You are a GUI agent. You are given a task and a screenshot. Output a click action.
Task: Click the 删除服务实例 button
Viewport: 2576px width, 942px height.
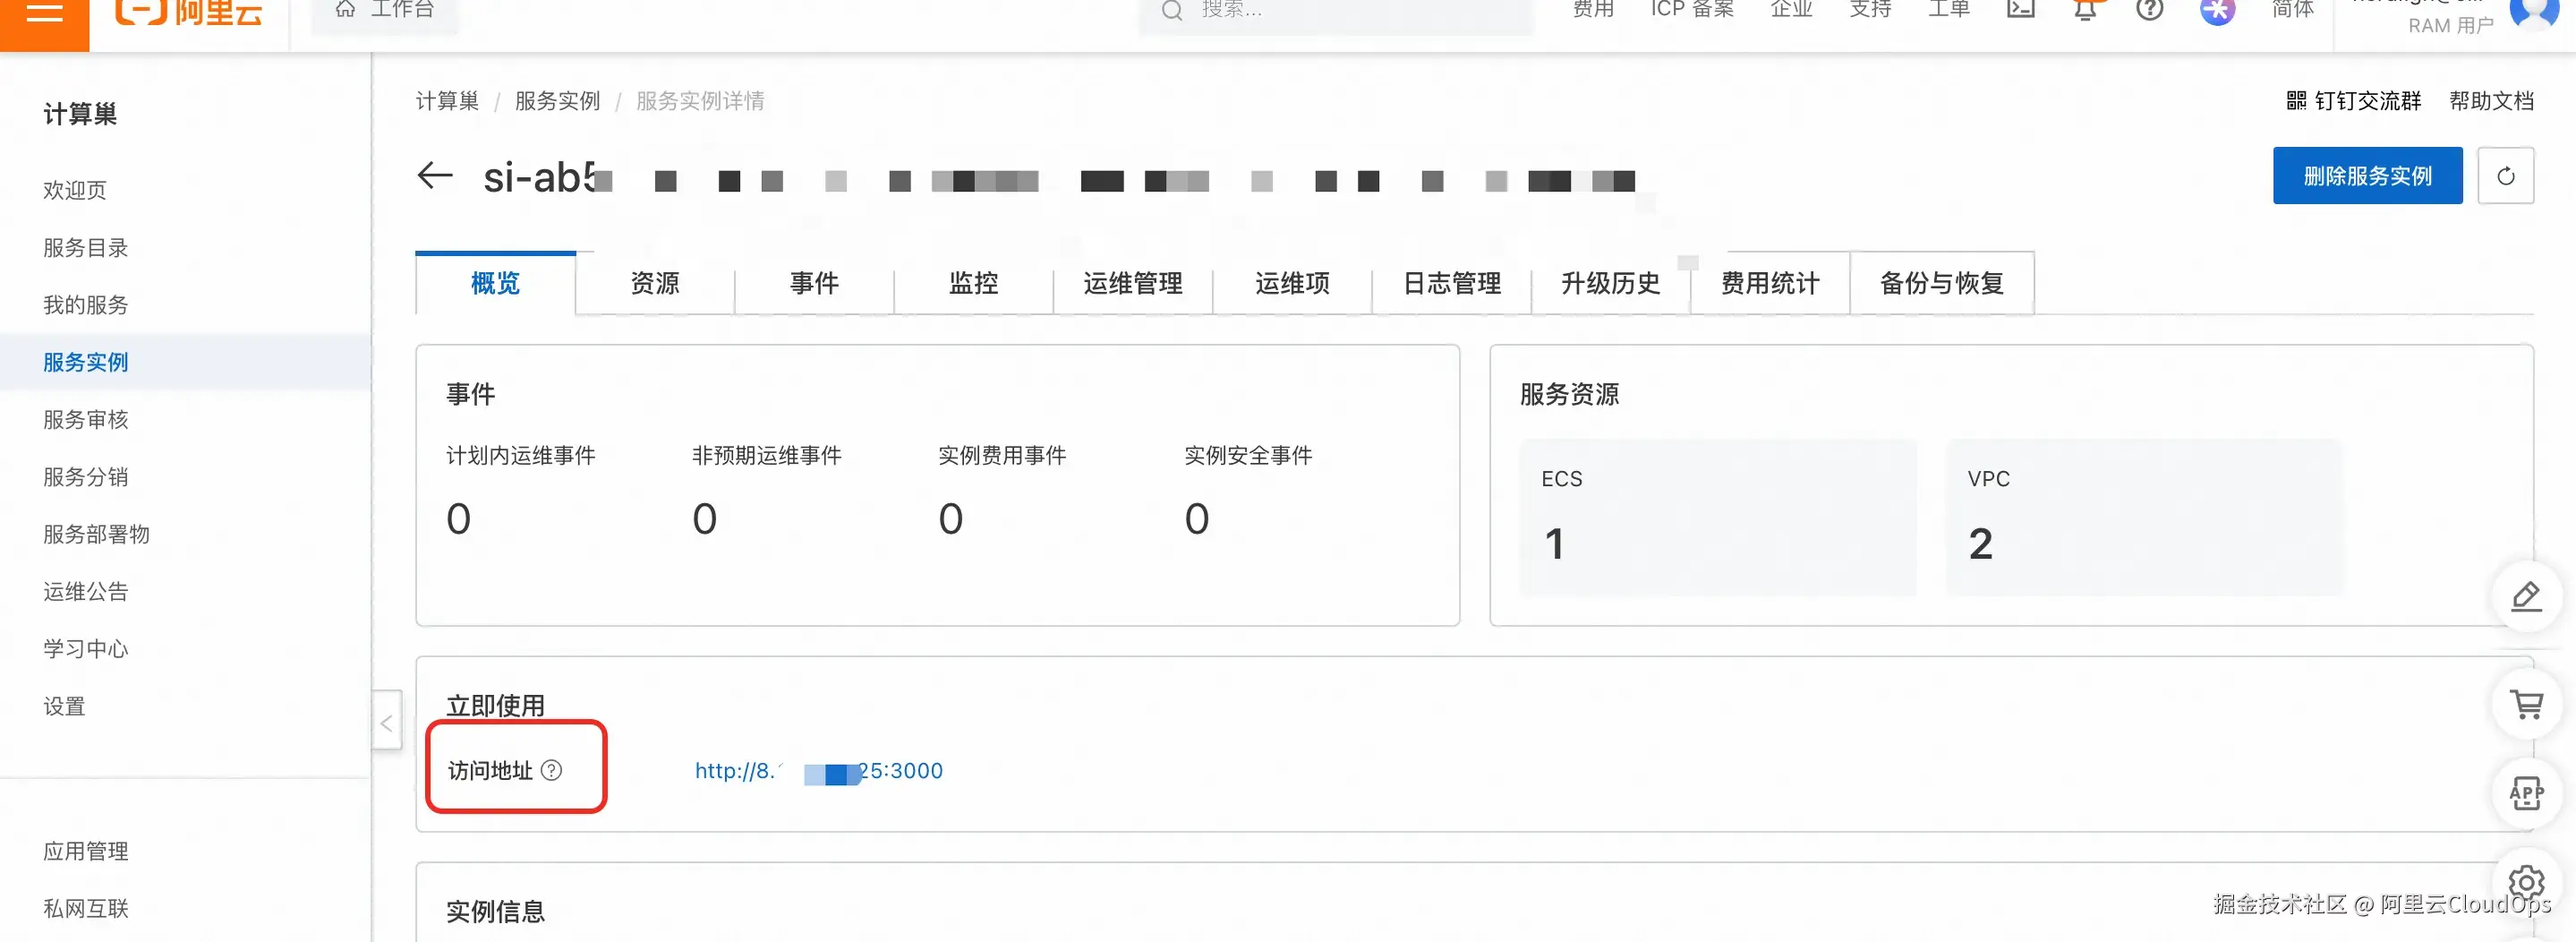pos(2367,175)
